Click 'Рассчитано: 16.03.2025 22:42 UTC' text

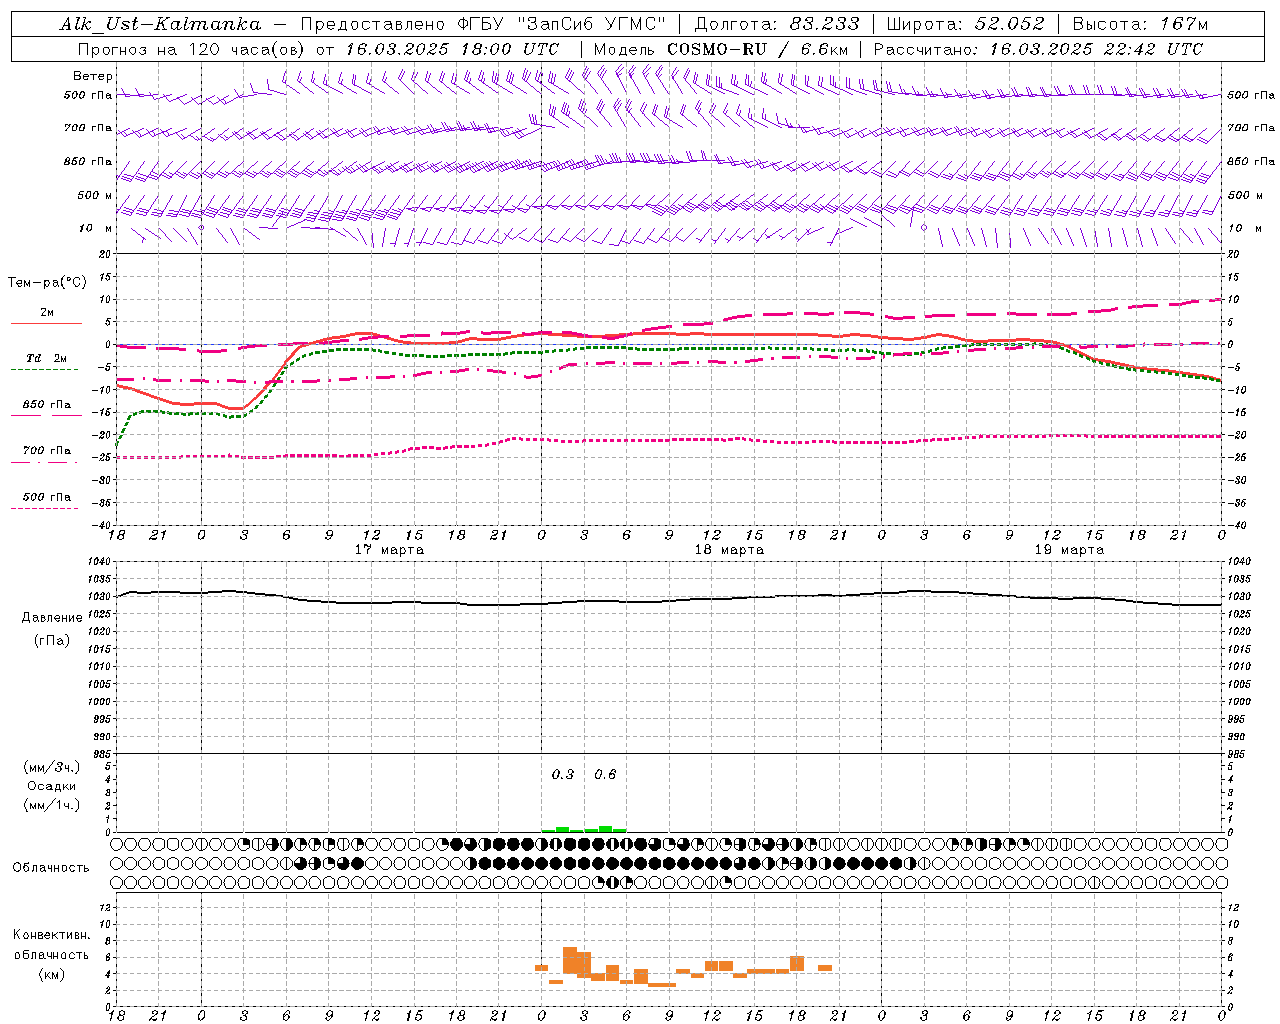tap(1038, 49)
